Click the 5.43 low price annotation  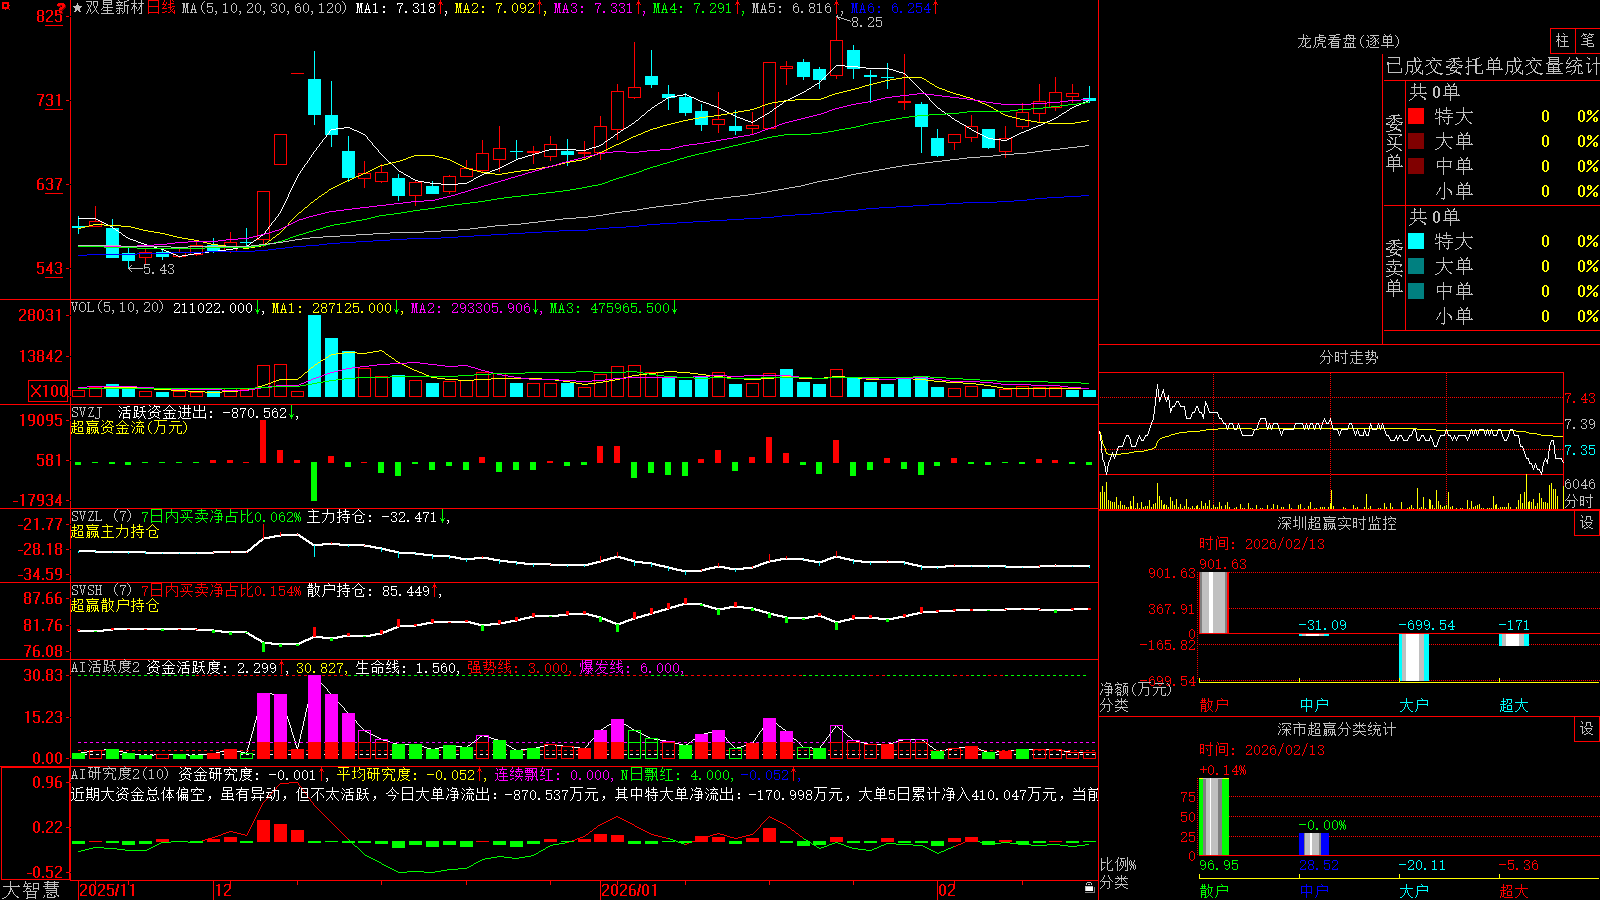(158, 269)
